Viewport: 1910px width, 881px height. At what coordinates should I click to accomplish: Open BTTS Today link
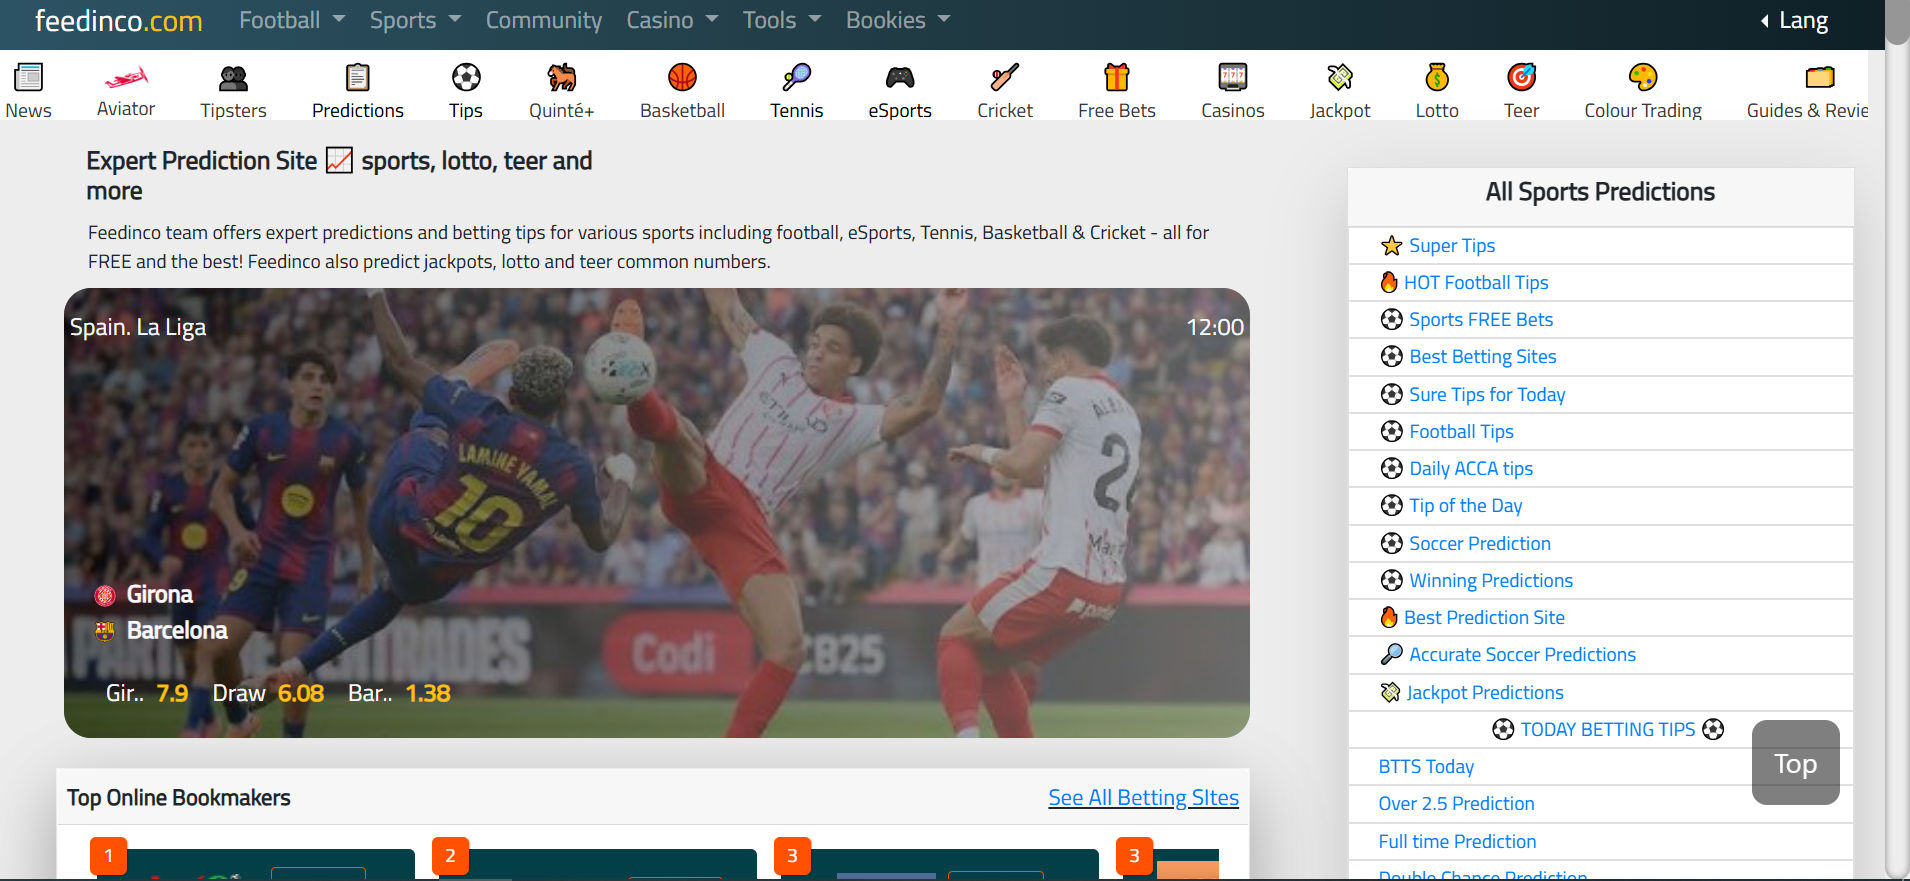click(1426, 766)
